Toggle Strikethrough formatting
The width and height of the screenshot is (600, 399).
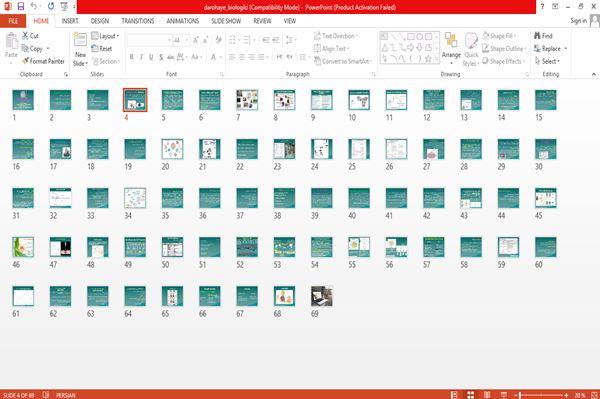pyautogui.click(x=171, y=57)
